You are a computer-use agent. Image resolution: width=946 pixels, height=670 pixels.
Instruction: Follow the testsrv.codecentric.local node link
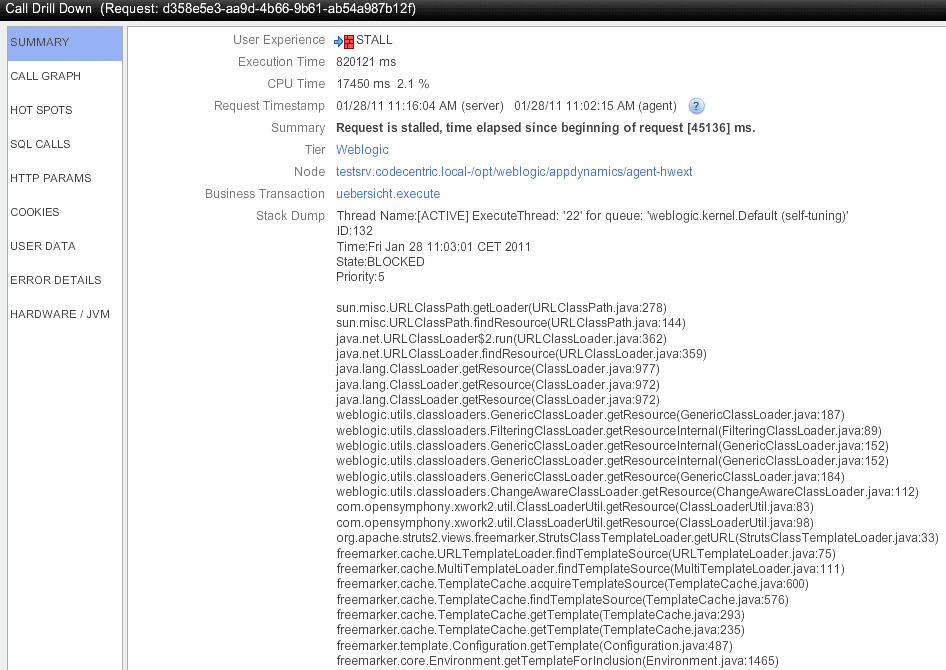pyautogui.click(x=514, y=172)
